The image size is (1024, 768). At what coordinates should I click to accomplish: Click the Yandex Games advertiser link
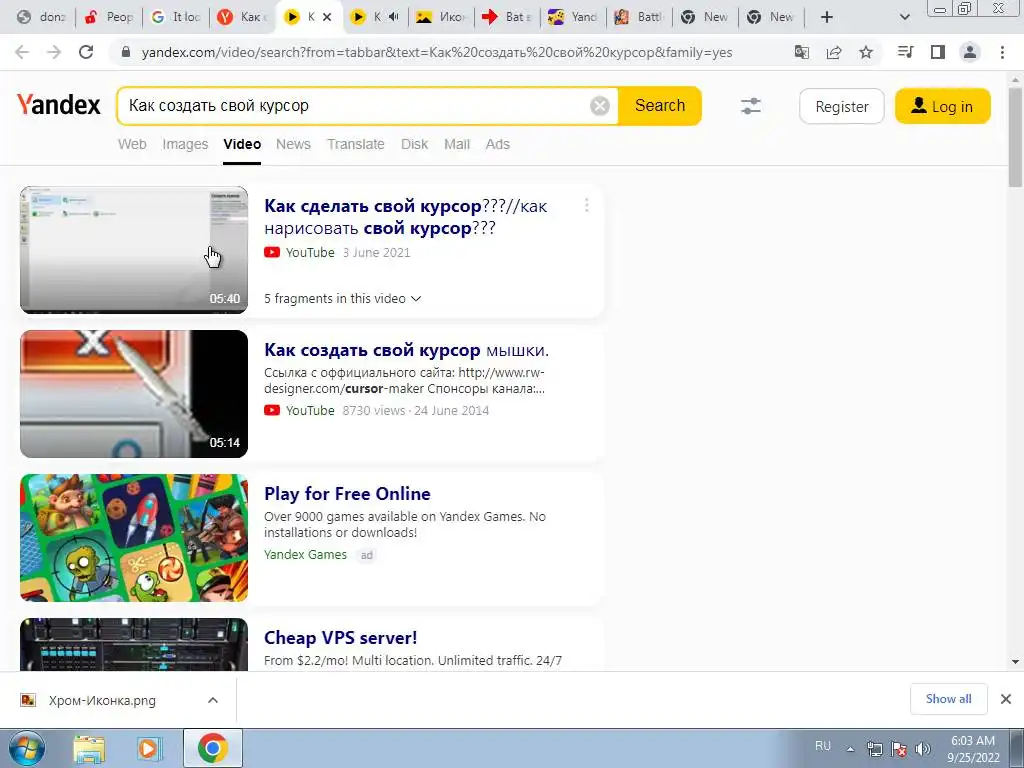(x=305, y=554)
